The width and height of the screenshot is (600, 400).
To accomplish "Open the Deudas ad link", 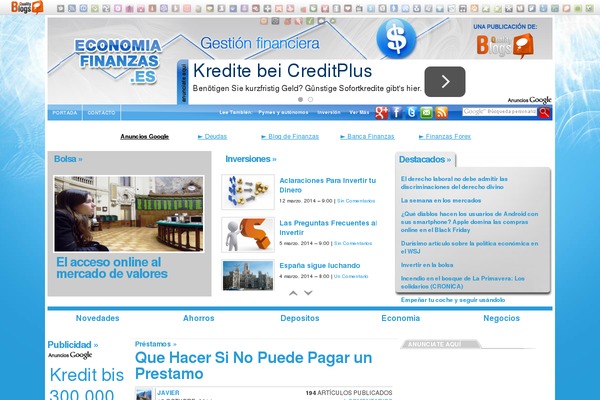I will (x=212, y=137).
